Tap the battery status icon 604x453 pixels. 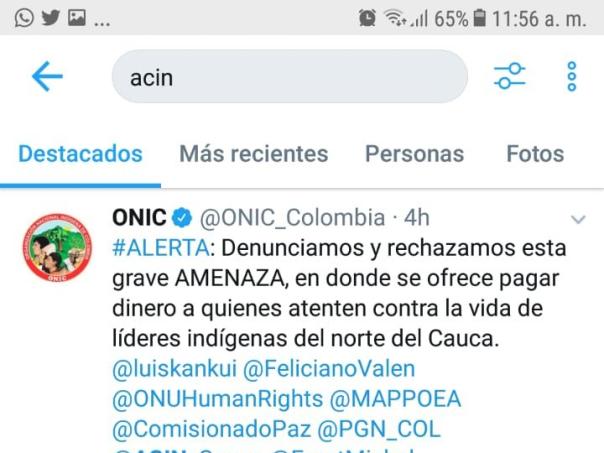(479, 18)
